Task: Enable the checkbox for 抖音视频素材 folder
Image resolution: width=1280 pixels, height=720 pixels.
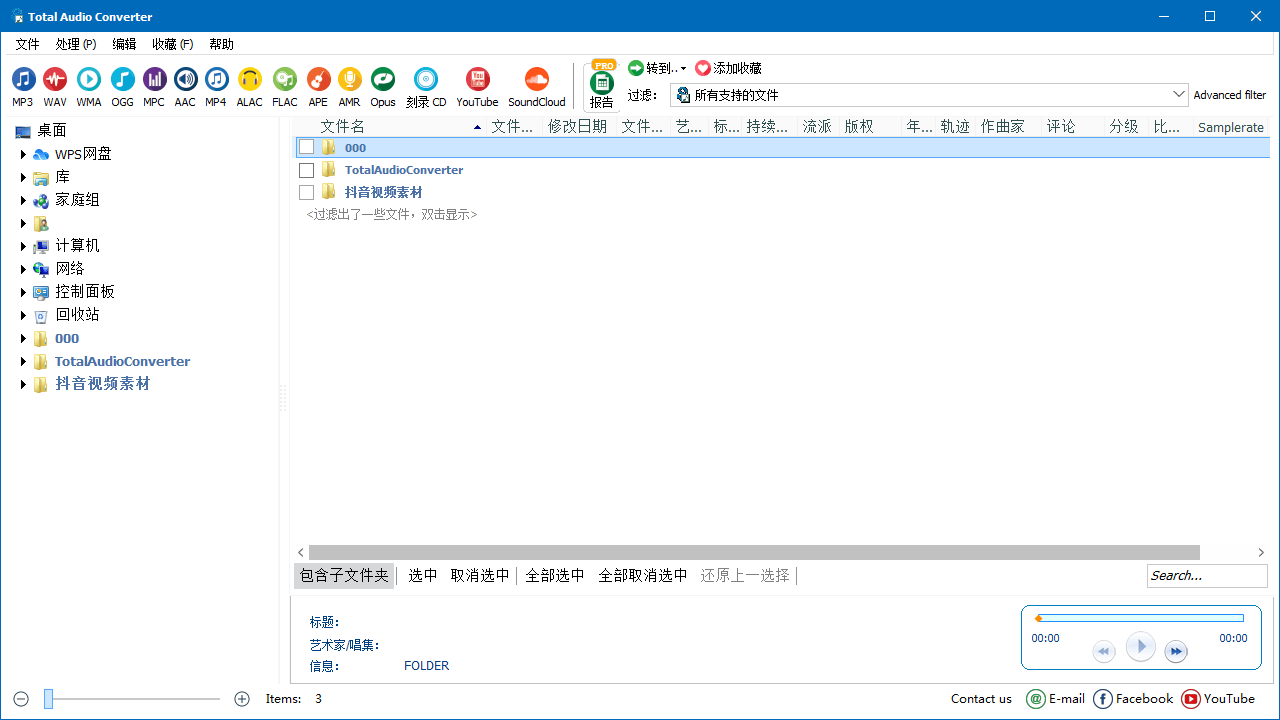Action: pyautogui.click(x=307, y=192)
